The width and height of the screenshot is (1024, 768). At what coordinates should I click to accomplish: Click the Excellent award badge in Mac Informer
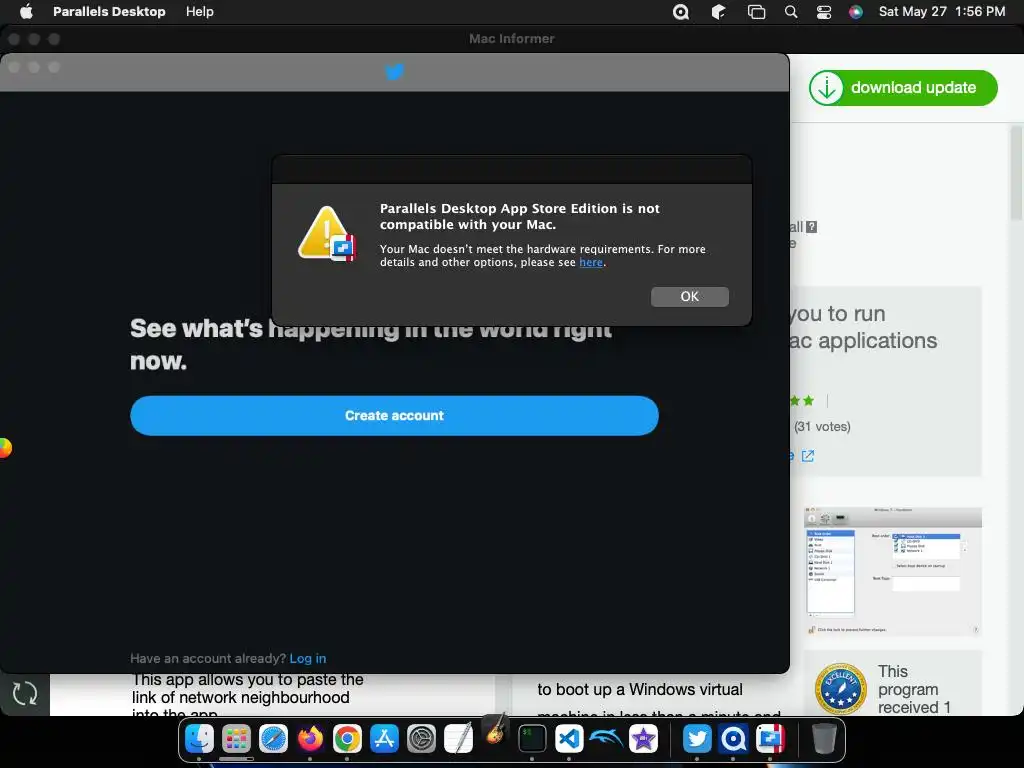coord(840,688)
